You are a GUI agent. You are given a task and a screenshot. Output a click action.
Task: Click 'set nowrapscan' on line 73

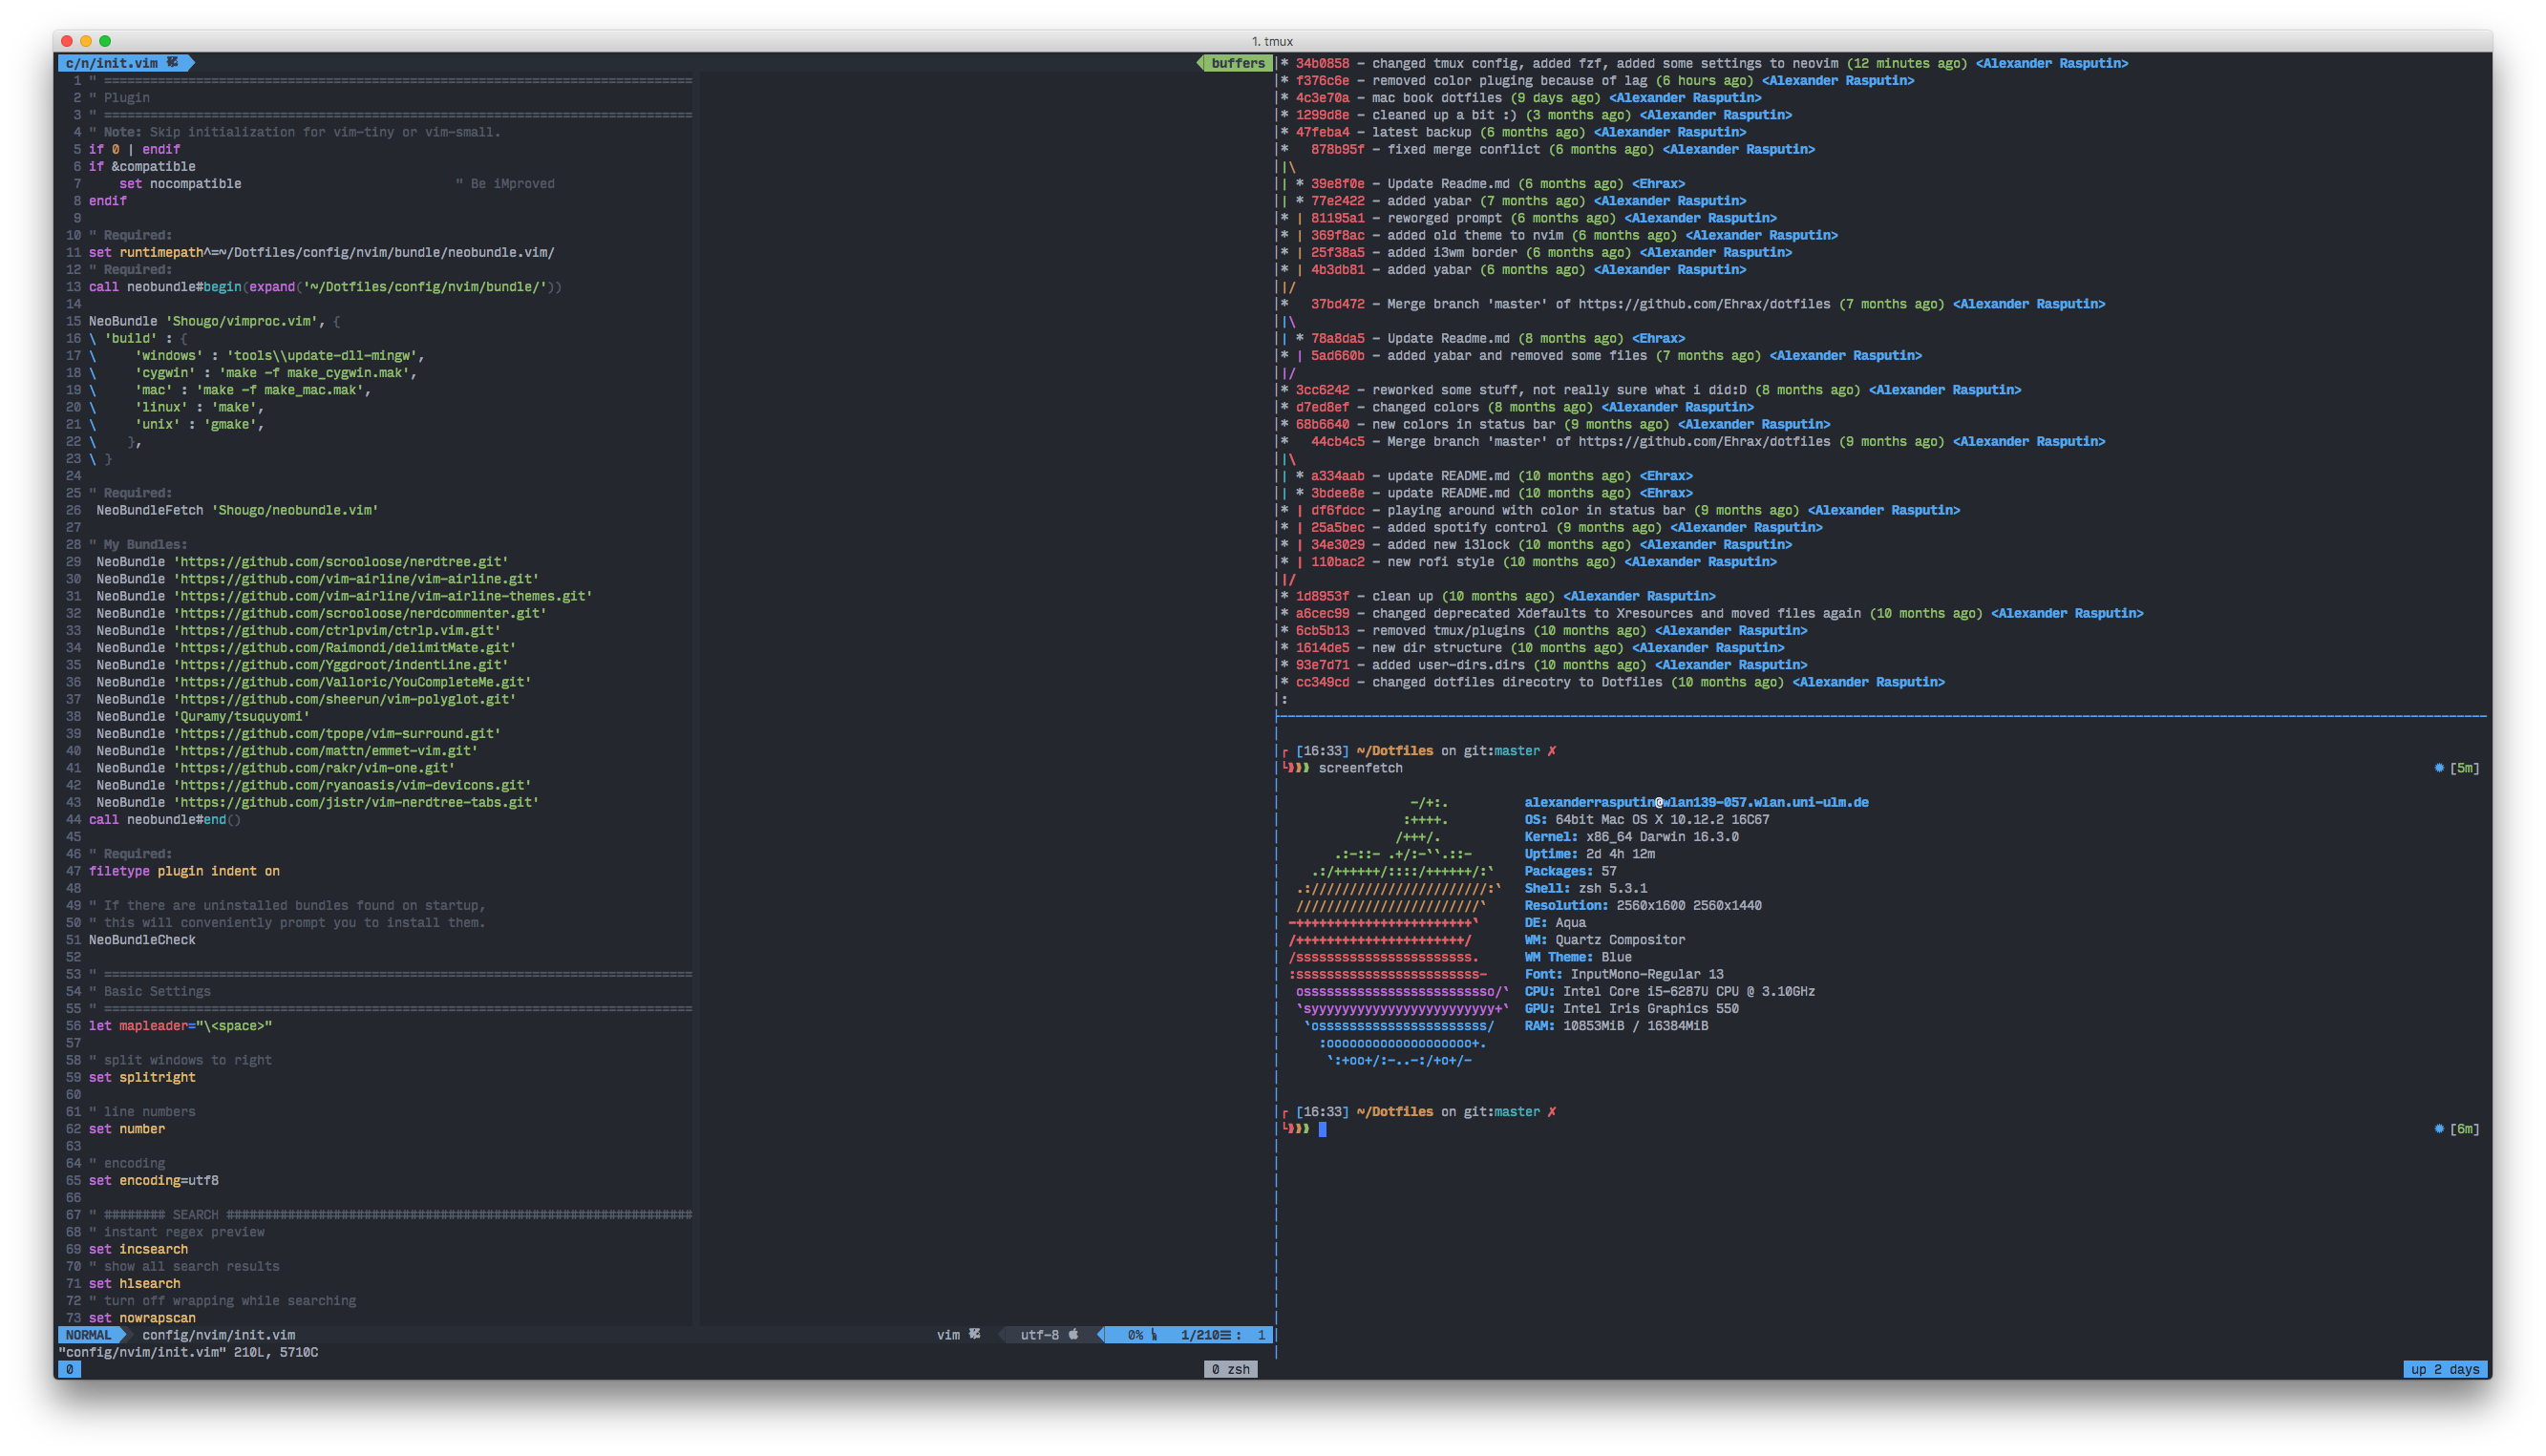(142, 1318)
